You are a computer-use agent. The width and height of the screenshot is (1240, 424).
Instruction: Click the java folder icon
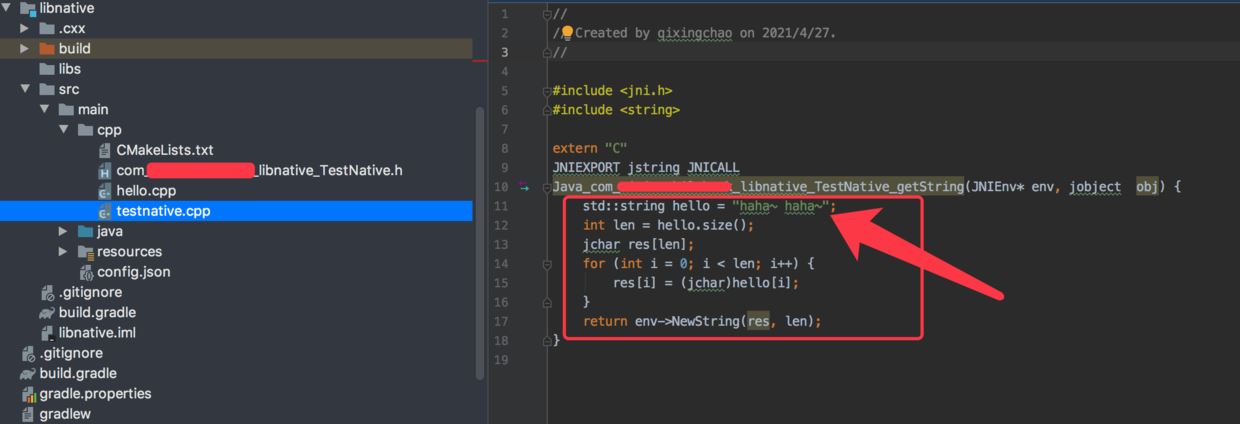pos(85,231)
